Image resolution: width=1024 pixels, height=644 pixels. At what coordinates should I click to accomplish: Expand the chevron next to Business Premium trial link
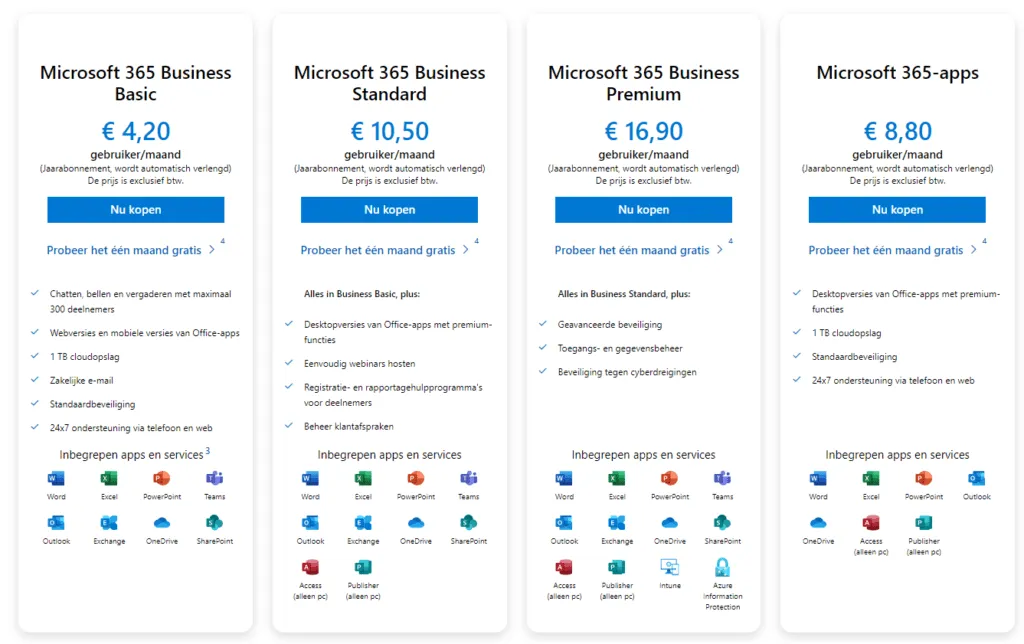tap(719, 250)
